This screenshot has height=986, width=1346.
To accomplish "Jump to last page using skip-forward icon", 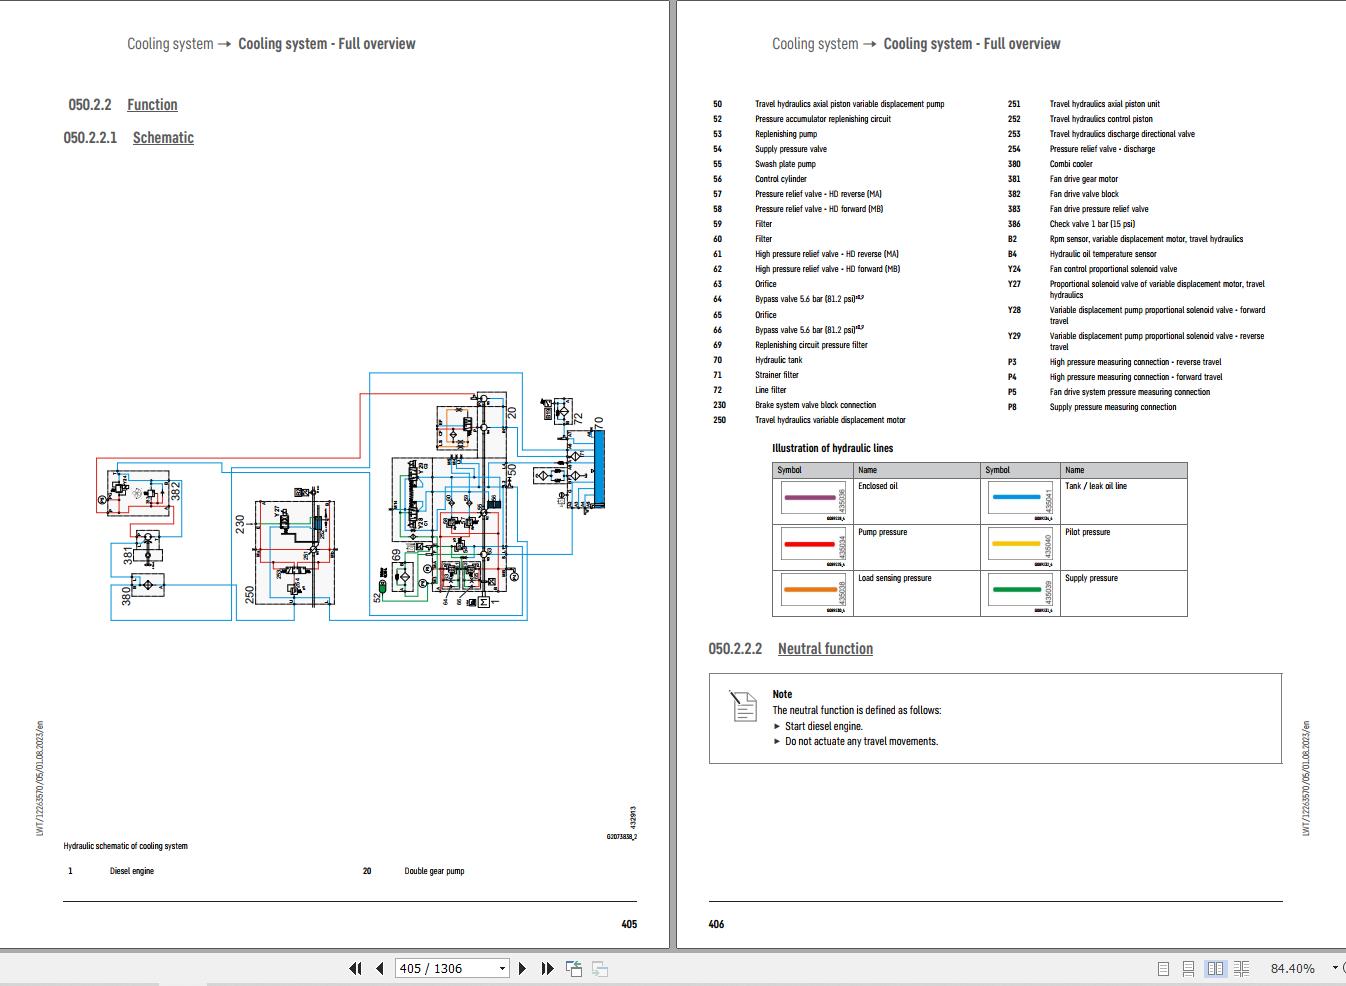I will [546, 968].
